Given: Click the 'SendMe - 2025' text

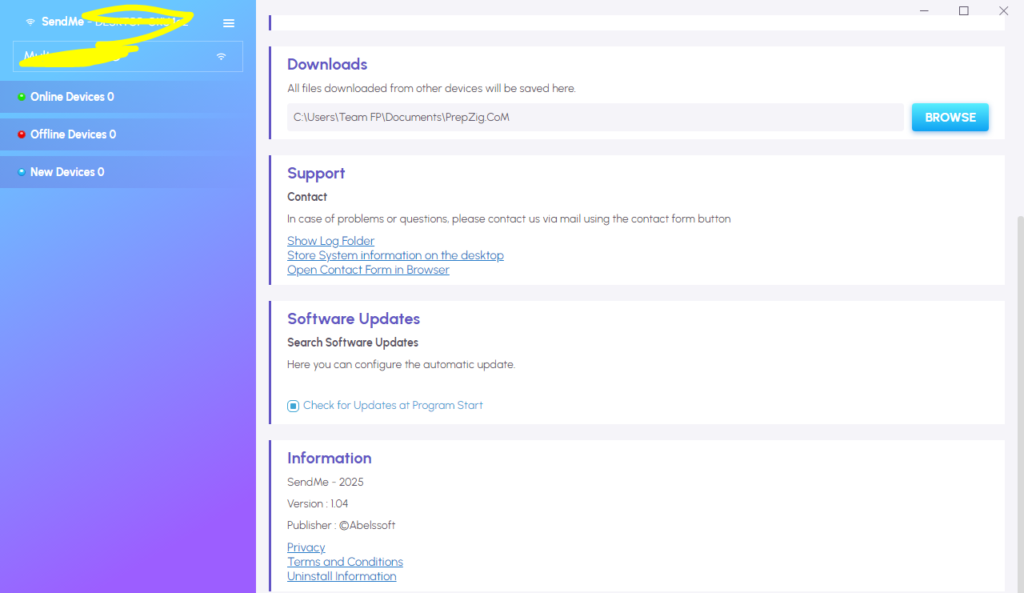Looking at the screenshot, I should coord(325,482).
